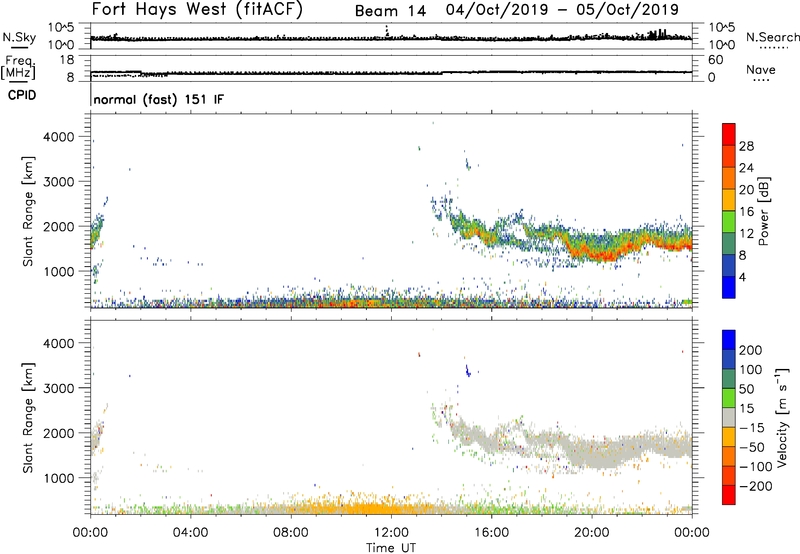Click the 'N.Sky' legend label
Viewport: 800px width, 554px height.
tap(19, 37)
